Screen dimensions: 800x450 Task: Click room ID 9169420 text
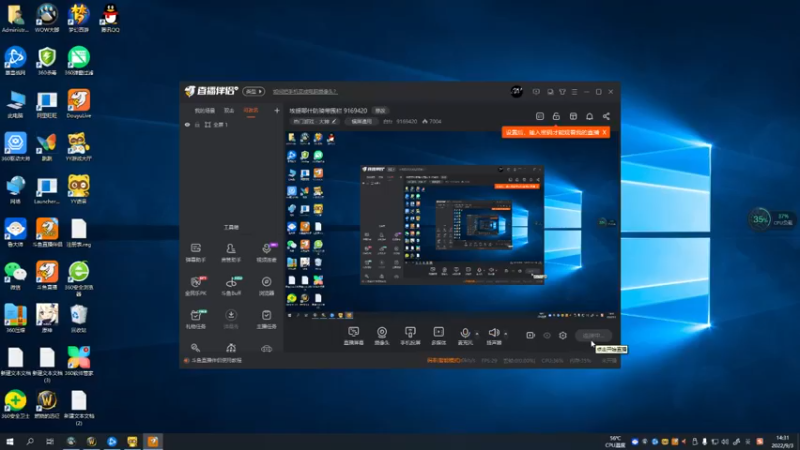coord(407,121)
